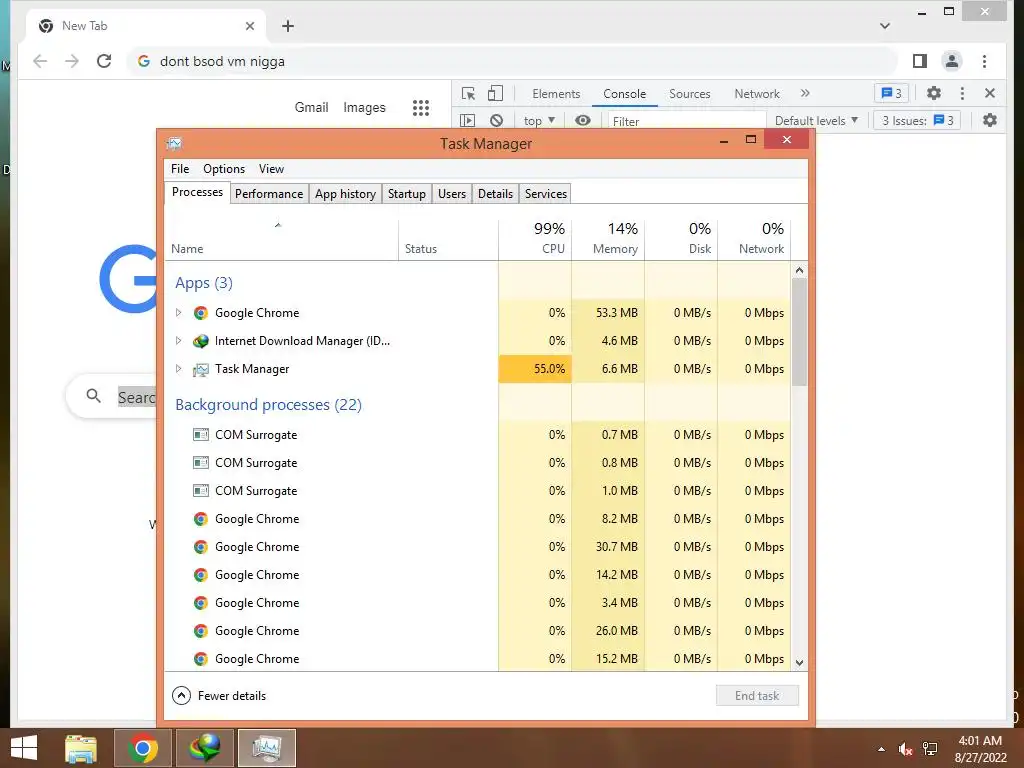Sort processes by the CPU column header

[x=535, y=238]
